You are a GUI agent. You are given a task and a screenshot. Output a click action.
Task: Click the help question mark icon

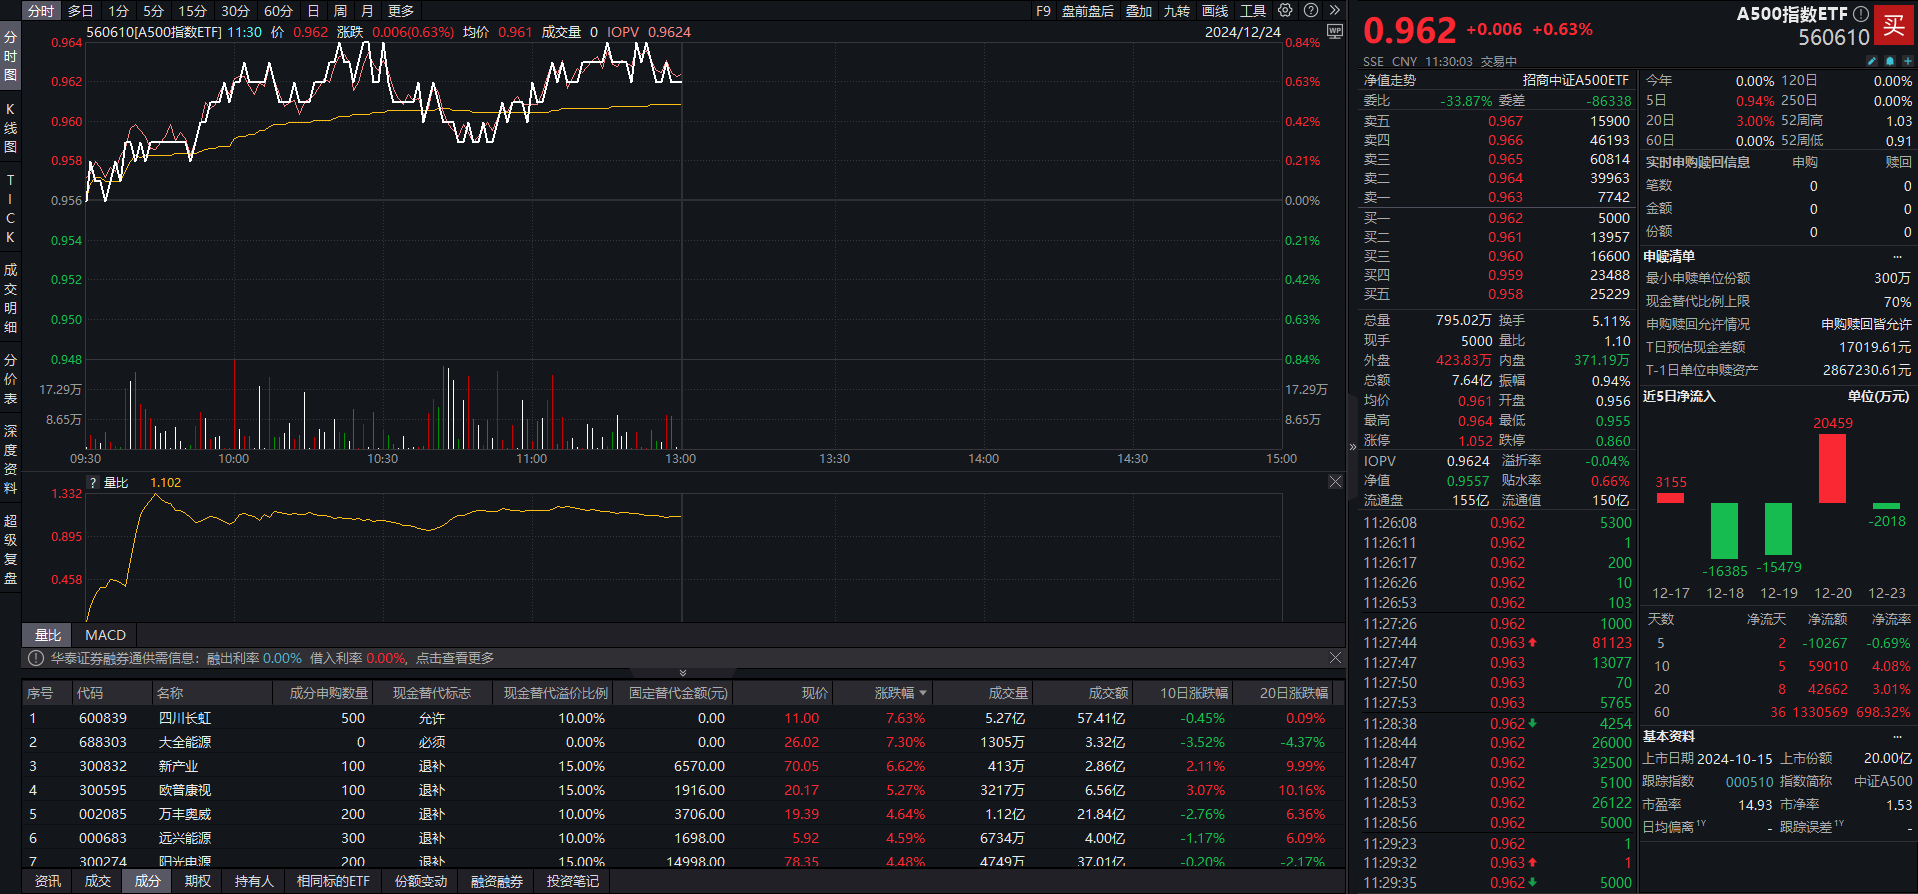1311,11
